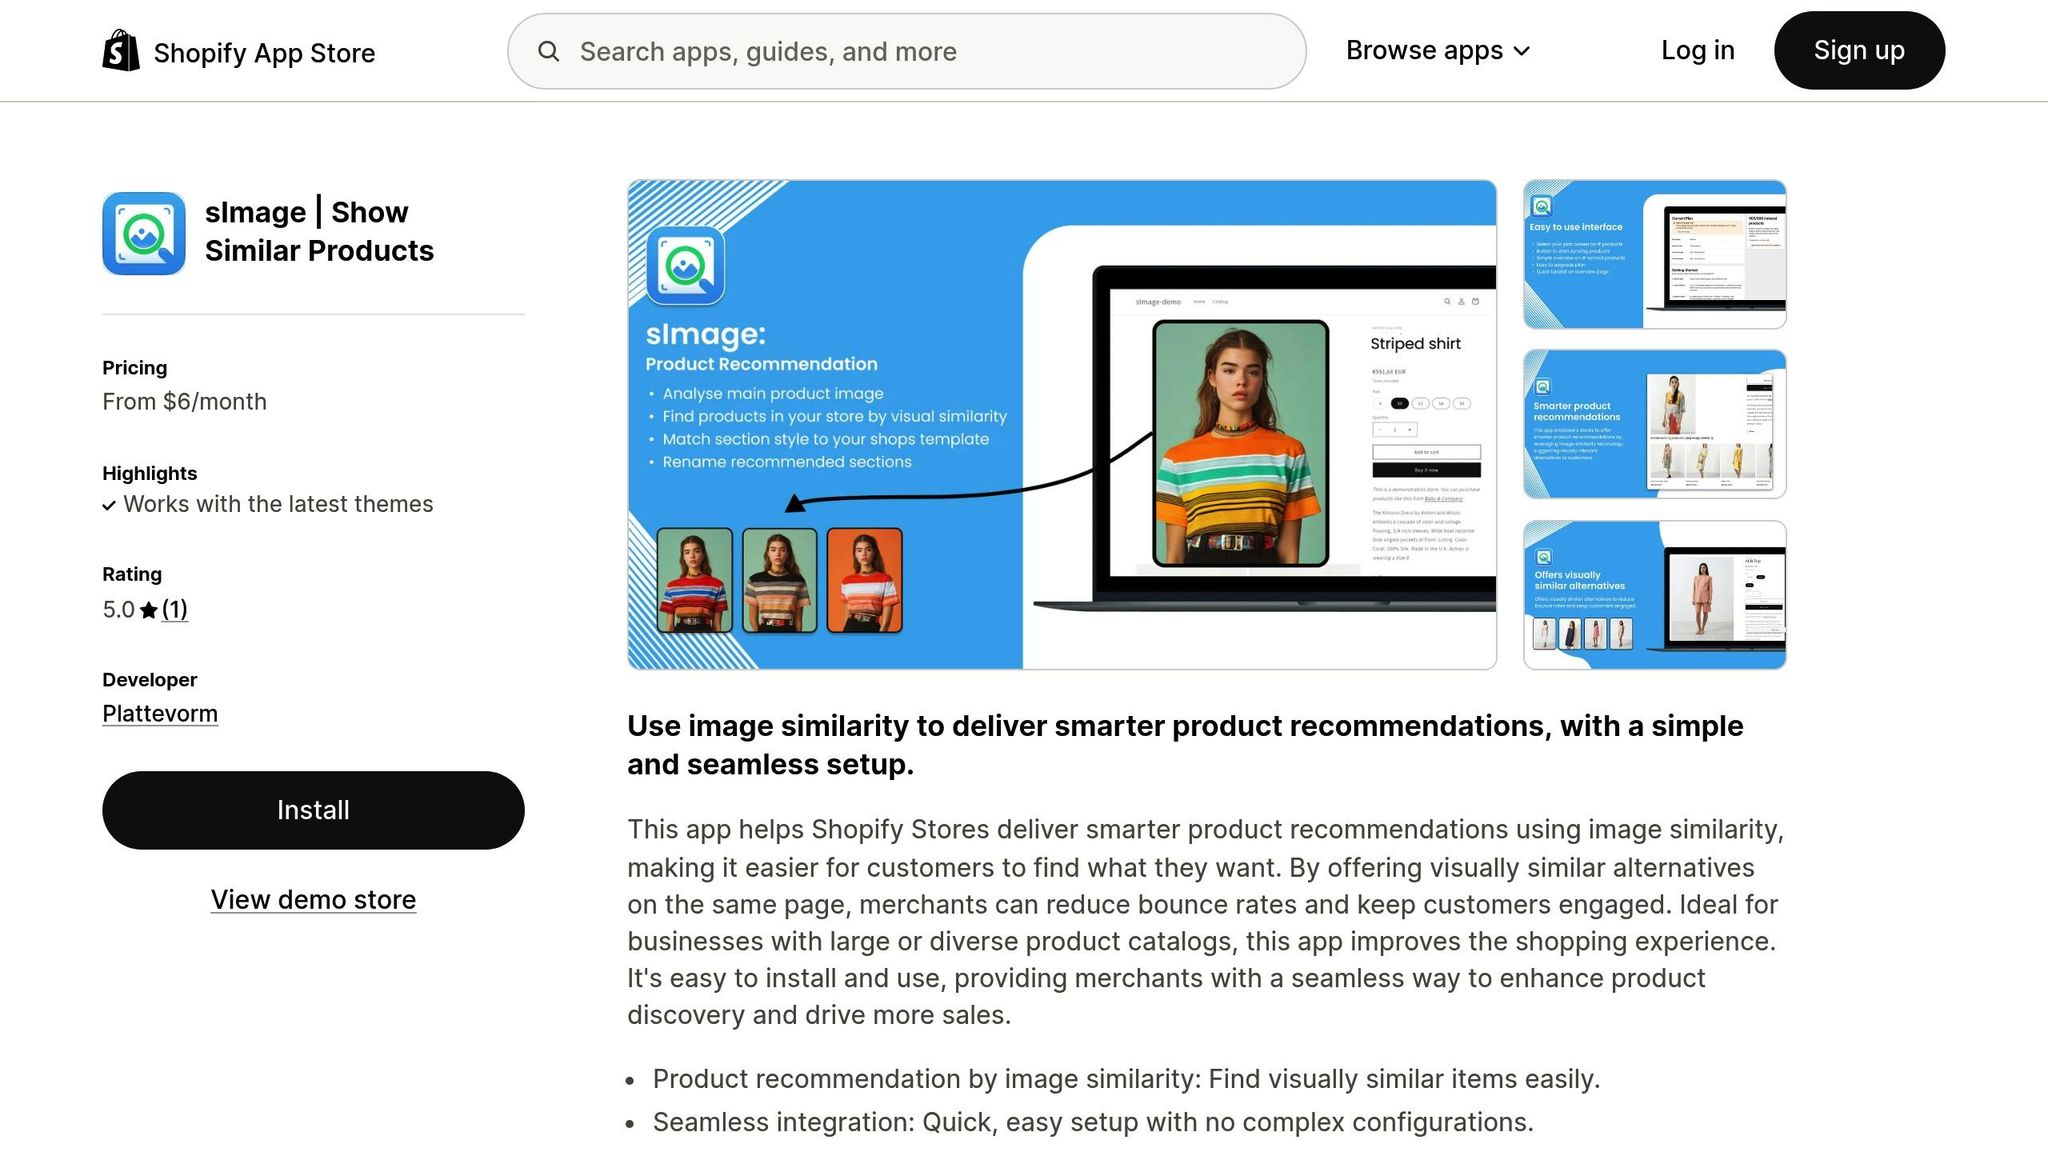Screen dimensions: 2048x1152
Task: Click the sImage logo inside main screenshot
Action: [x=685, y=266]
